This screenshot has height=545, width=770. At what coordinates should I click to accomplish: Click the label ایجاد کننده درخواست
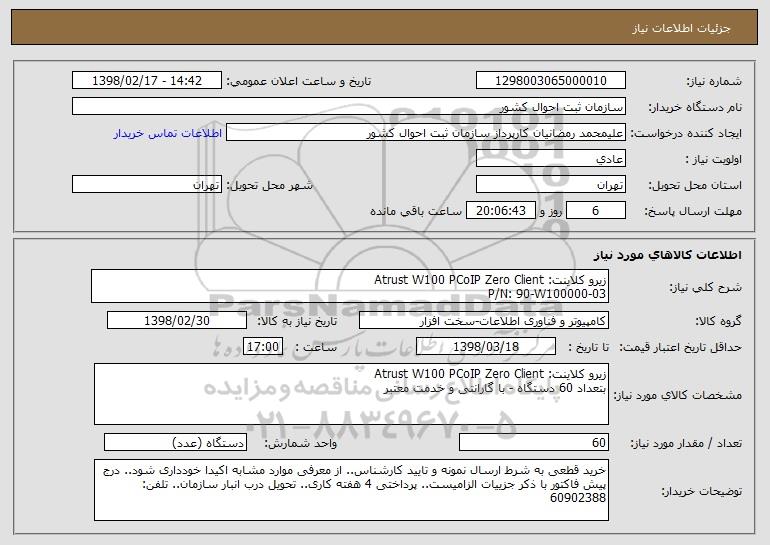click(x=686, y=134)
